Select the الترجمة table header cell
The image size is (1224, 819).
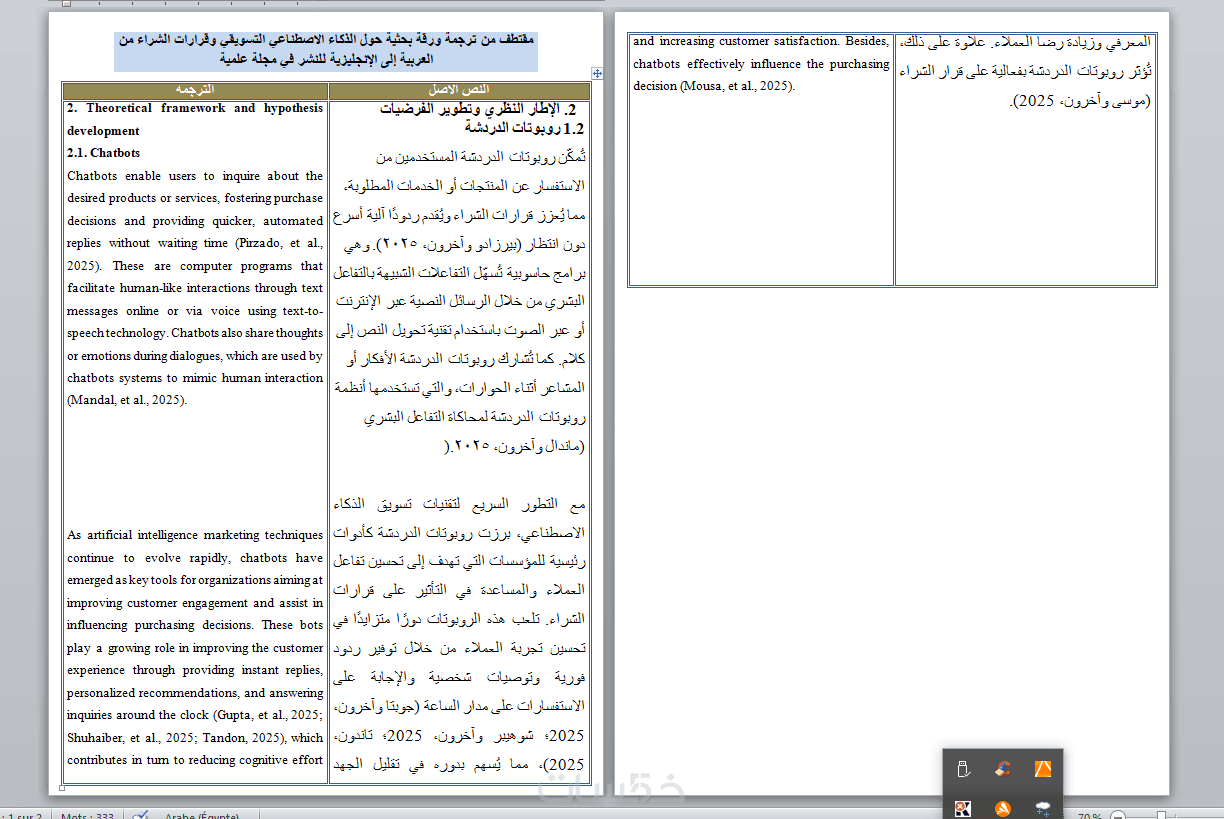195,90
